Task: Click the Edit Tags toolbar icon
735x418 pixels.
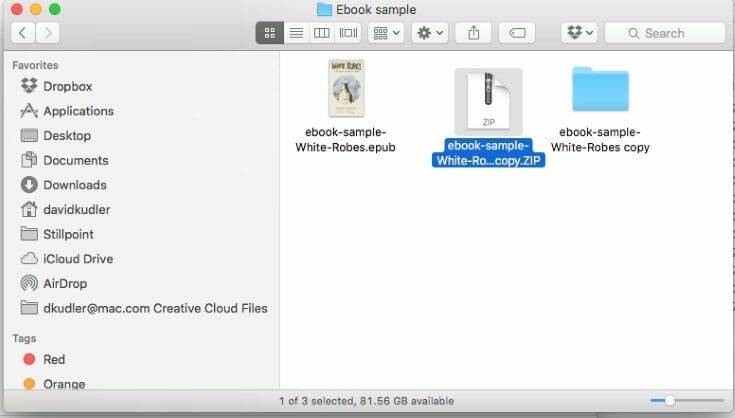Action: pyautogui.click(x=517, y=33)
